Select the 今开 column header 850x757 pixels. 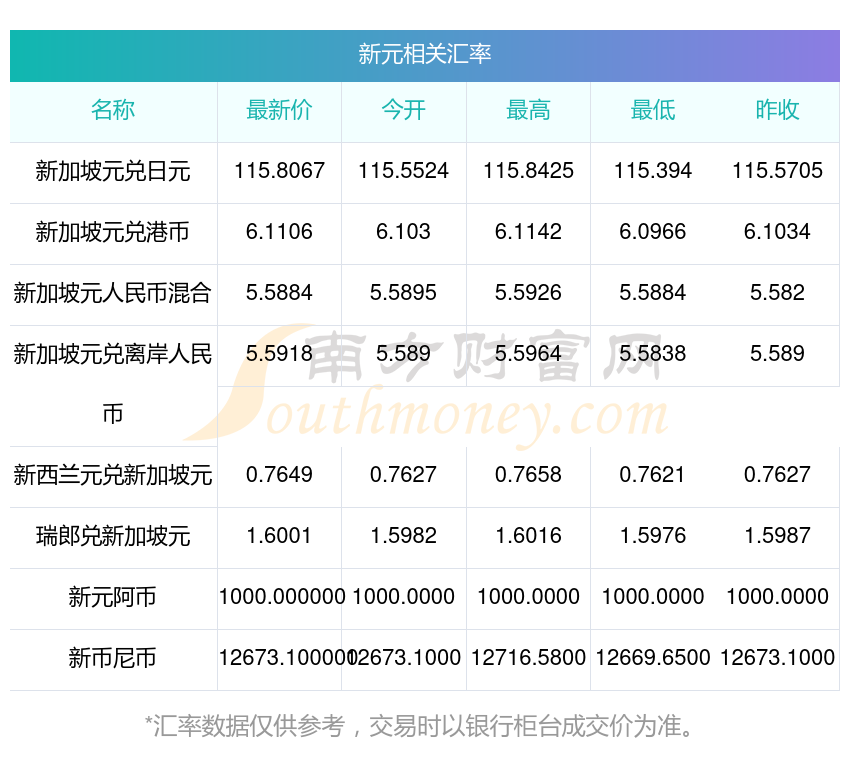[x=403, y=110]
